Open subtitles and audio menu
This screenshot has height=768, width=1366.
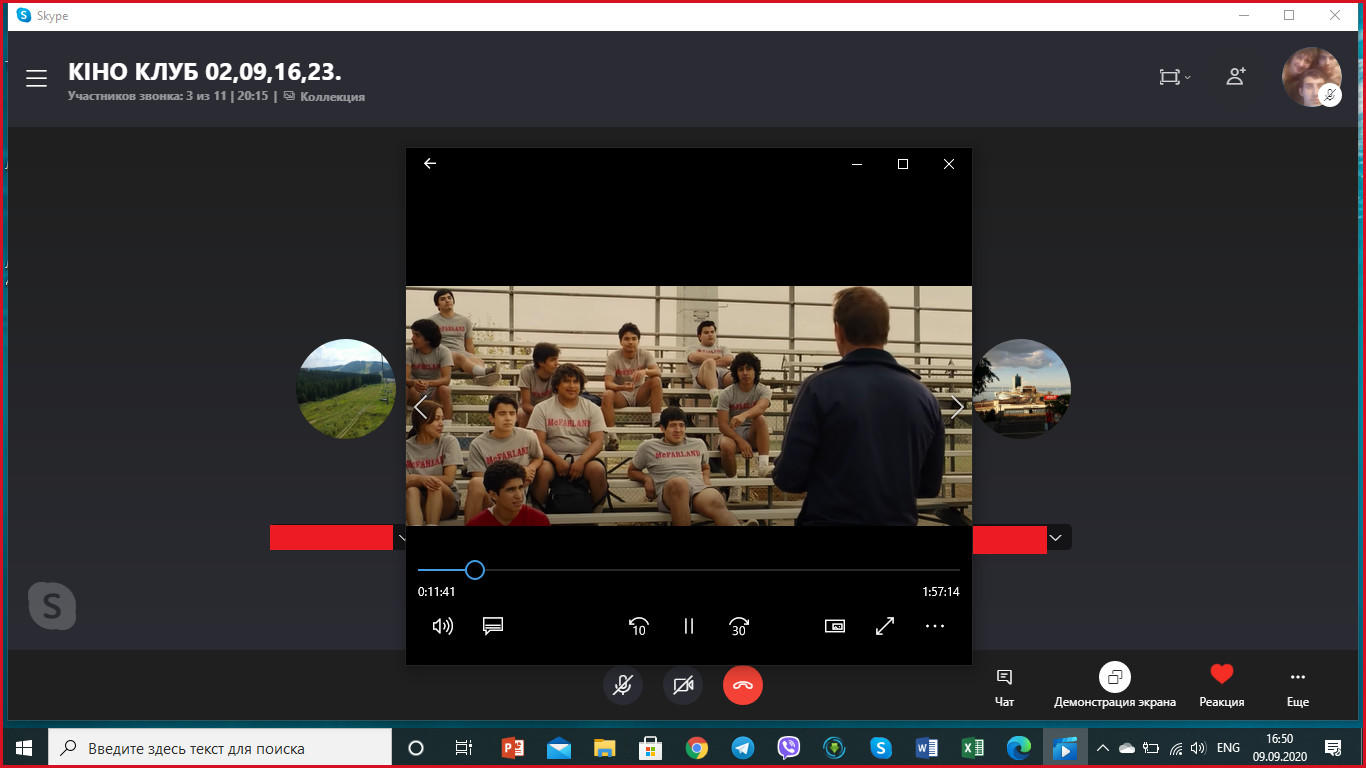(x=493, y=626)
